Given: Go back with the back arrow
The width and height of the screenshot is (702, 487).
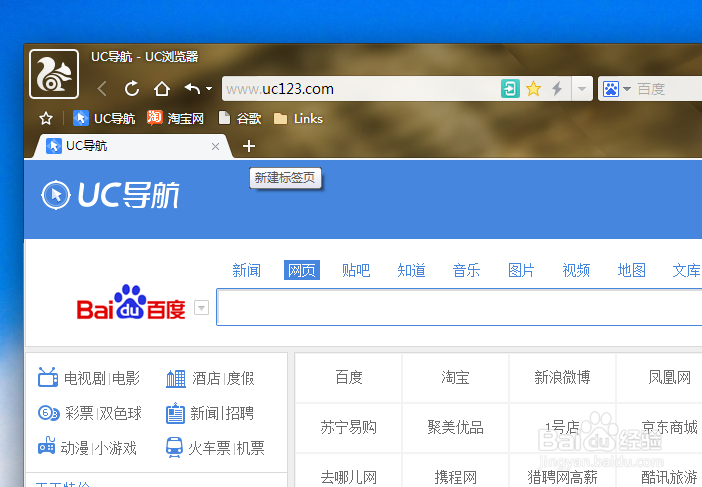Looking at the screenshot, I should click(x=102, y=89).
